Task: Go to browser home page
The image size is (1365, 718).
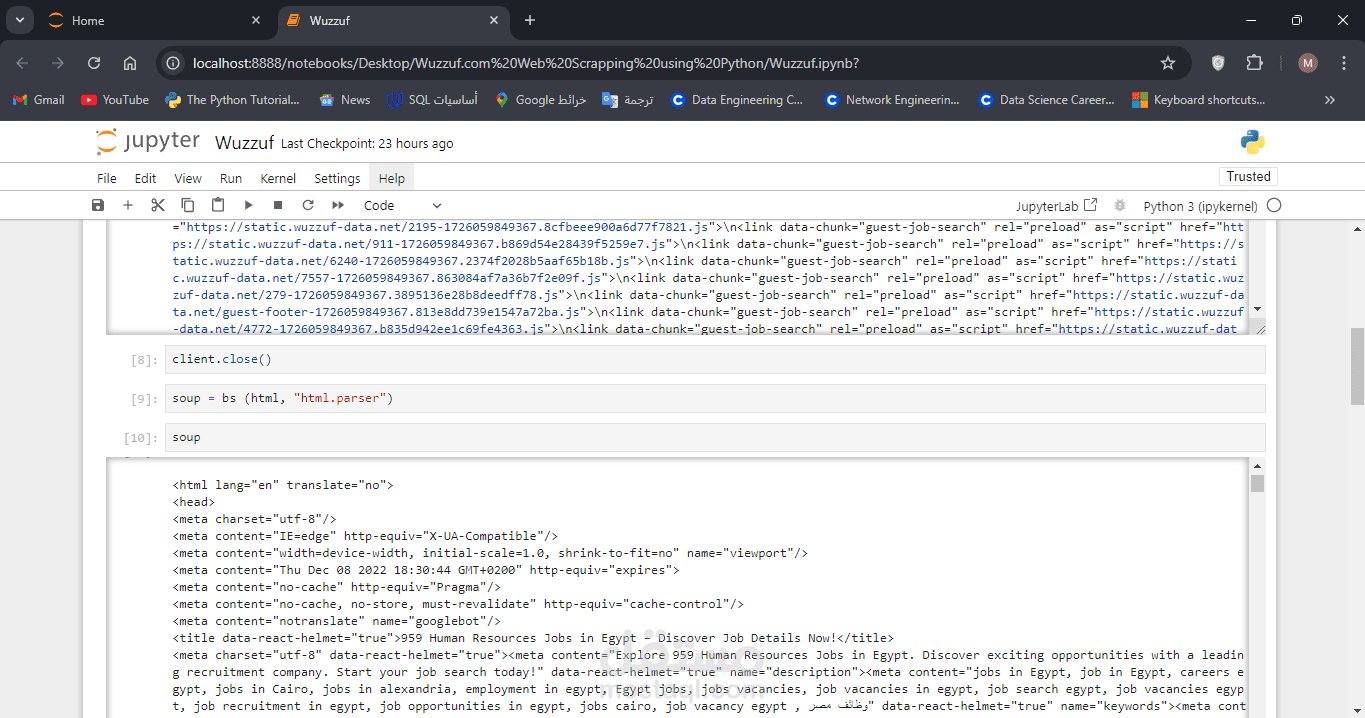Action: tap(130, 63)
